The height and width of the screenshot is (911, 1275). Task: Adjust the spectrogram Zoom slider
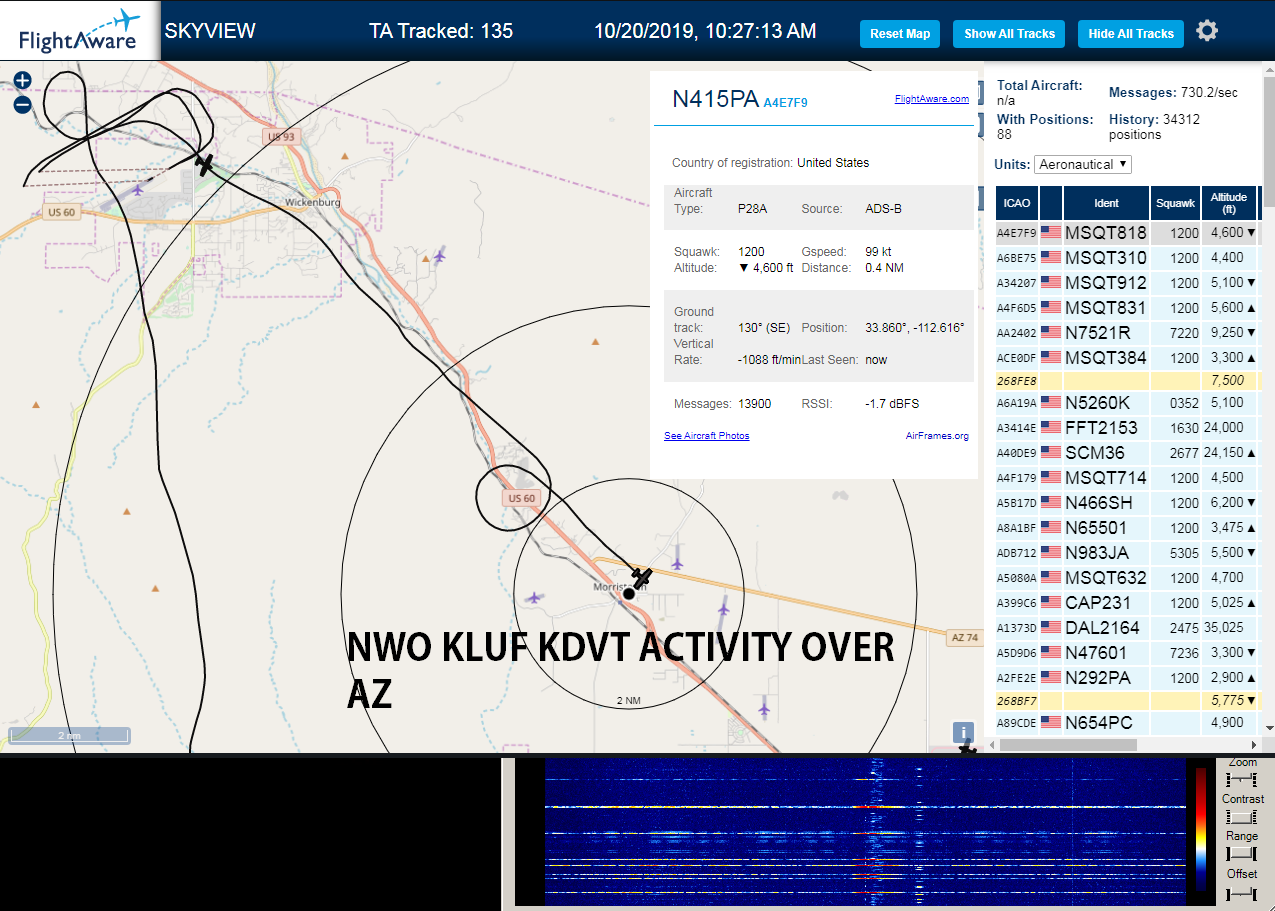coord(1242,779)
